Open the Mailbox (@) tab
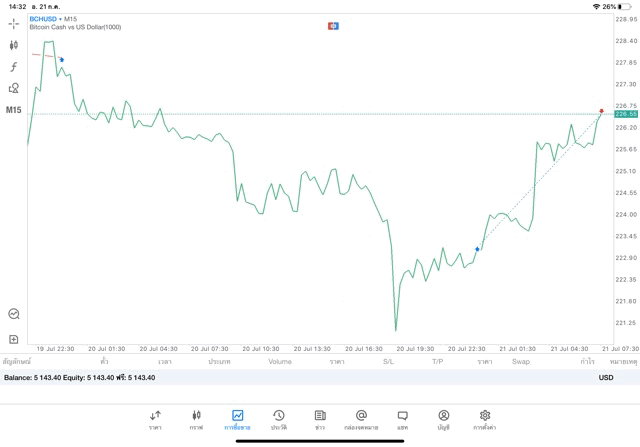Image resolution: width=640 pixels, height=447 pixels. pos(361,418)
